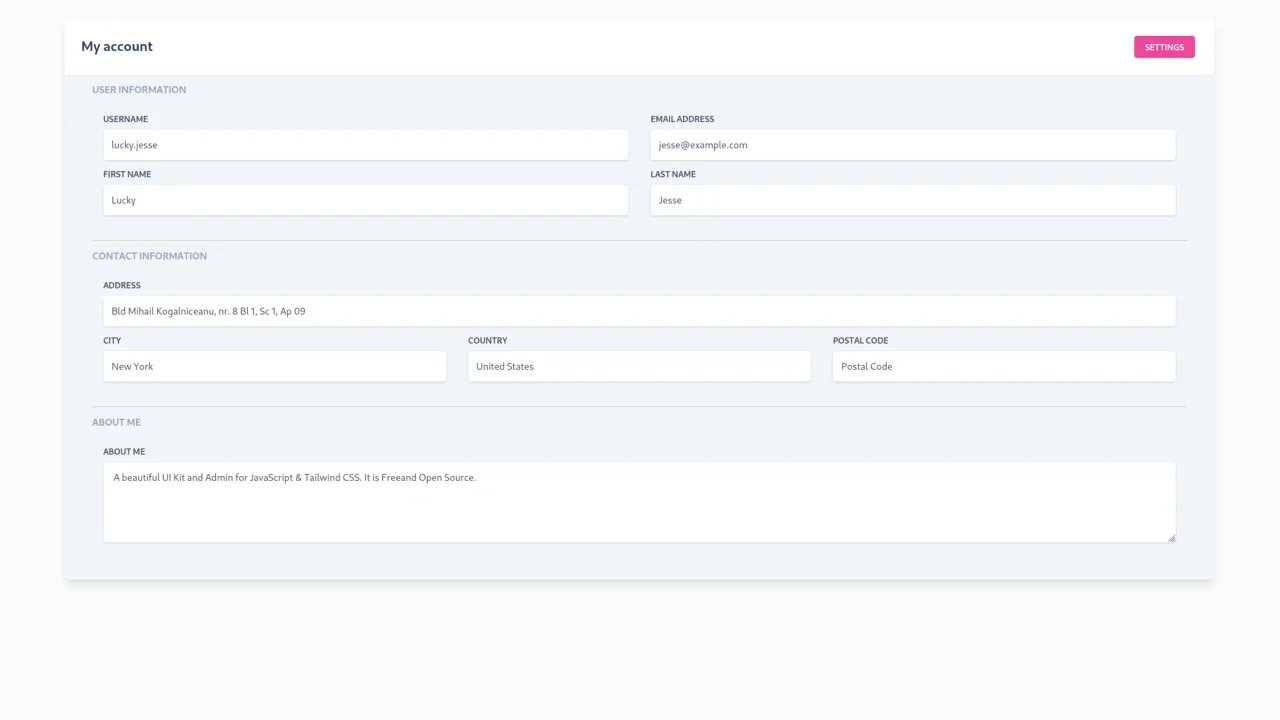Click the First Name label text
1280x720 pixels.
127,174
